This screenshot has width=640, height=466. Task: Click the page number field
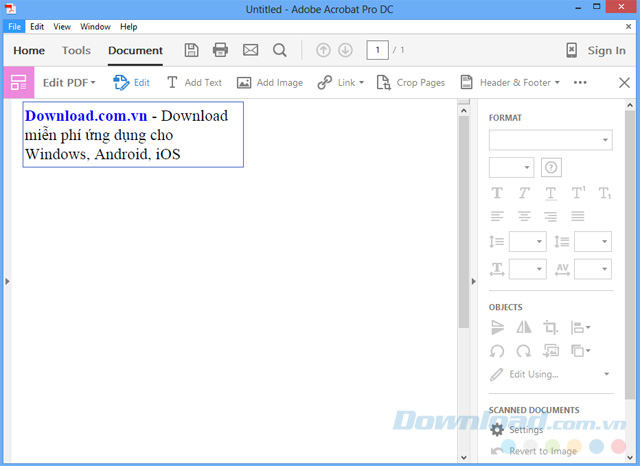378,50
